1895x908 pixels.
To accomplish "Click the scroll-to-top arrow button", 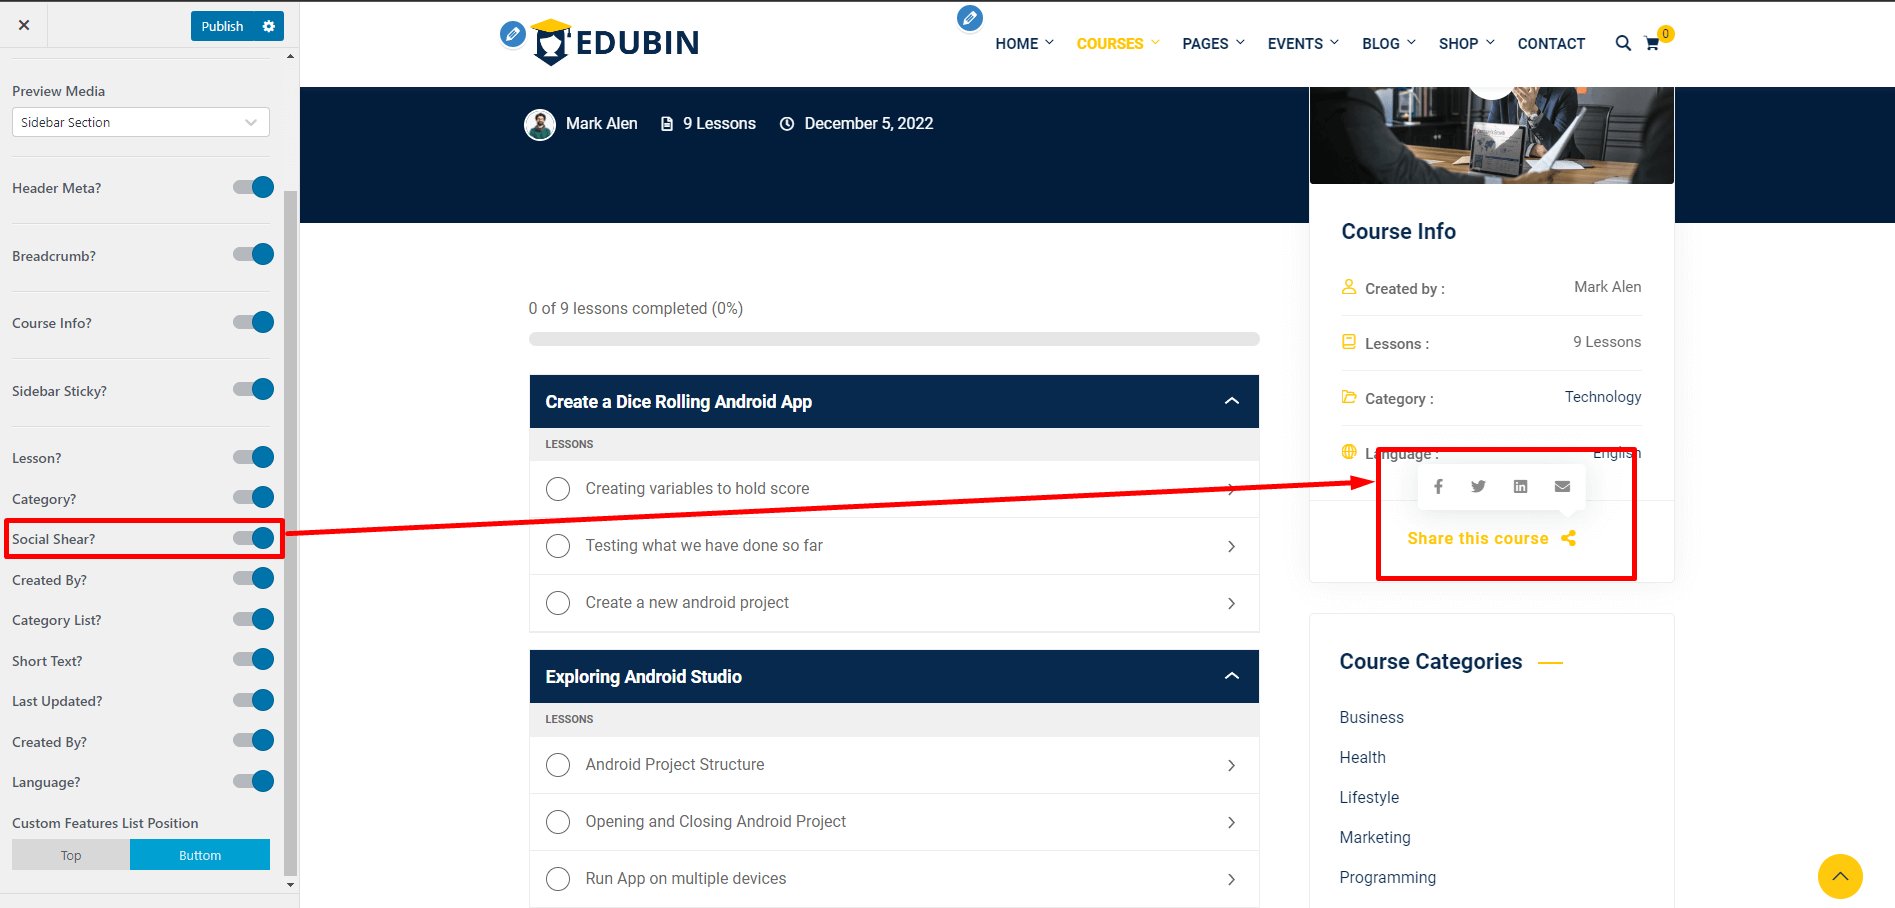I will (x=1839, y=876).
